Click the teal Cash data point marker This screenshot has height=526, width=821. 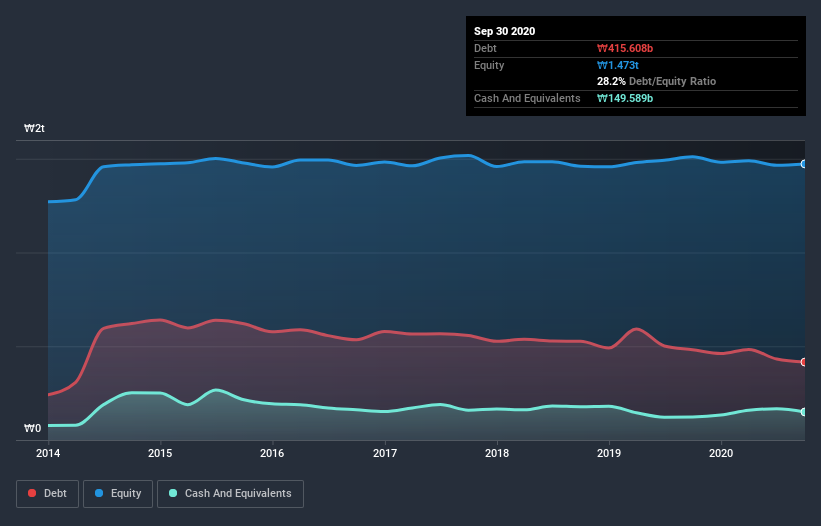(x=804, y=412)
